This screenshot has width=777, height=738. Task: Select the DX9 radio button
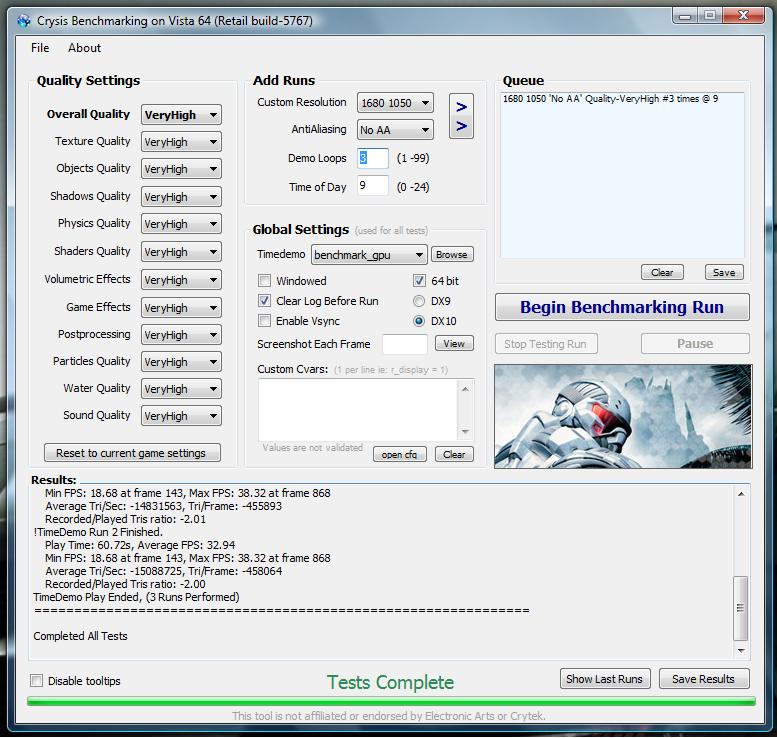[419, 301]
